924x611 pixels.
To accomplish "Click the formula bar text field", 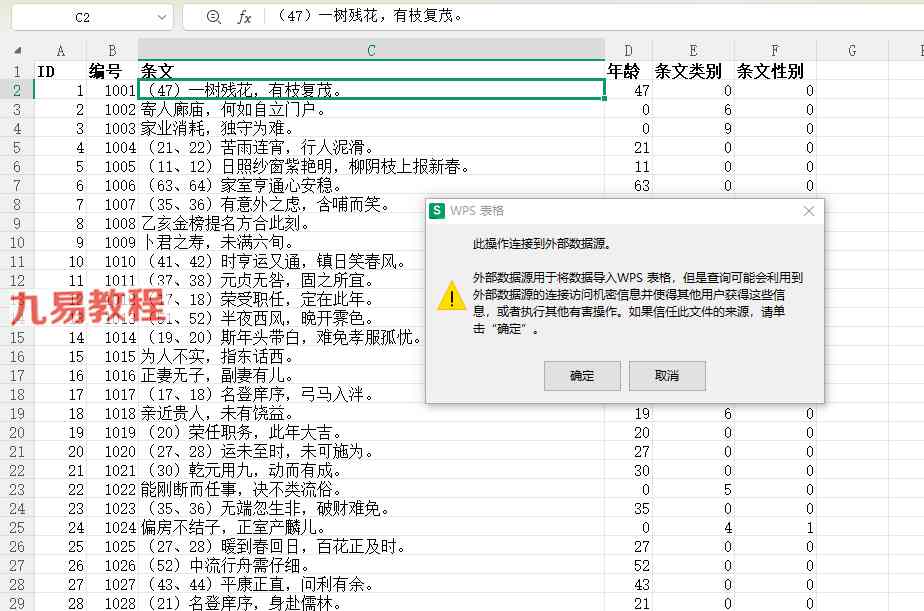I will coord(589,16).
